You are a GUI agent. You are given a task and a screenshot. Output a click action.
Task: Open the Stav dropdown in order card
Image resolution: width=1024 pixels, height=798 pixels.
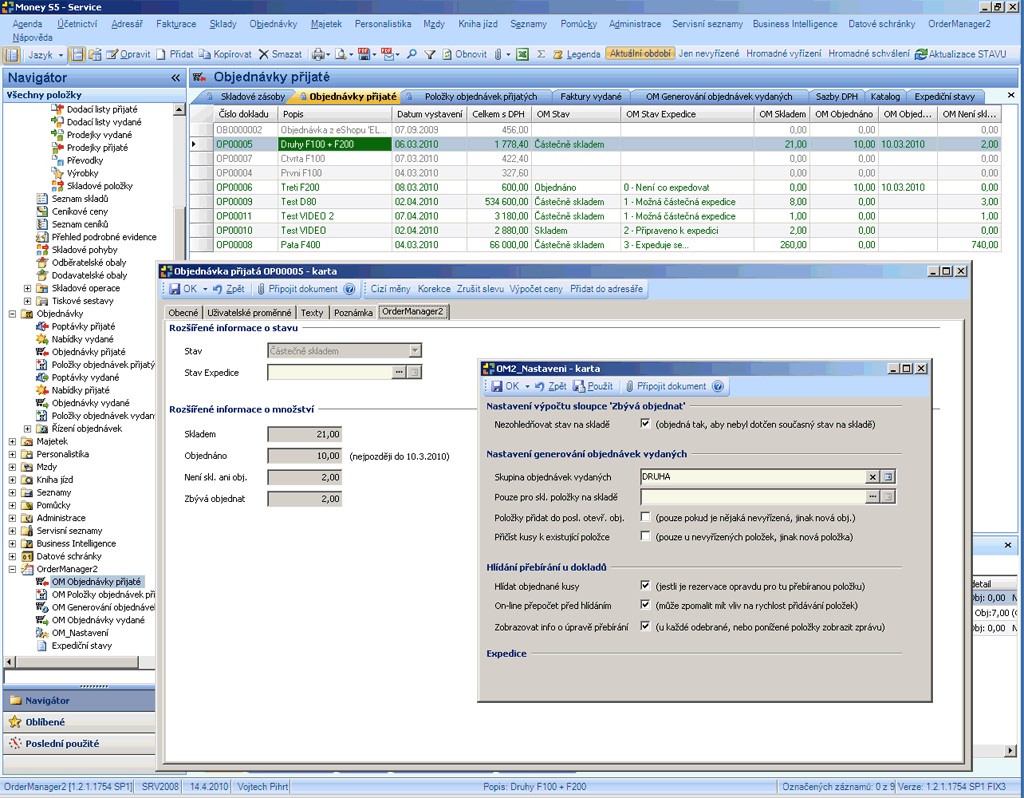click(415, 351)
